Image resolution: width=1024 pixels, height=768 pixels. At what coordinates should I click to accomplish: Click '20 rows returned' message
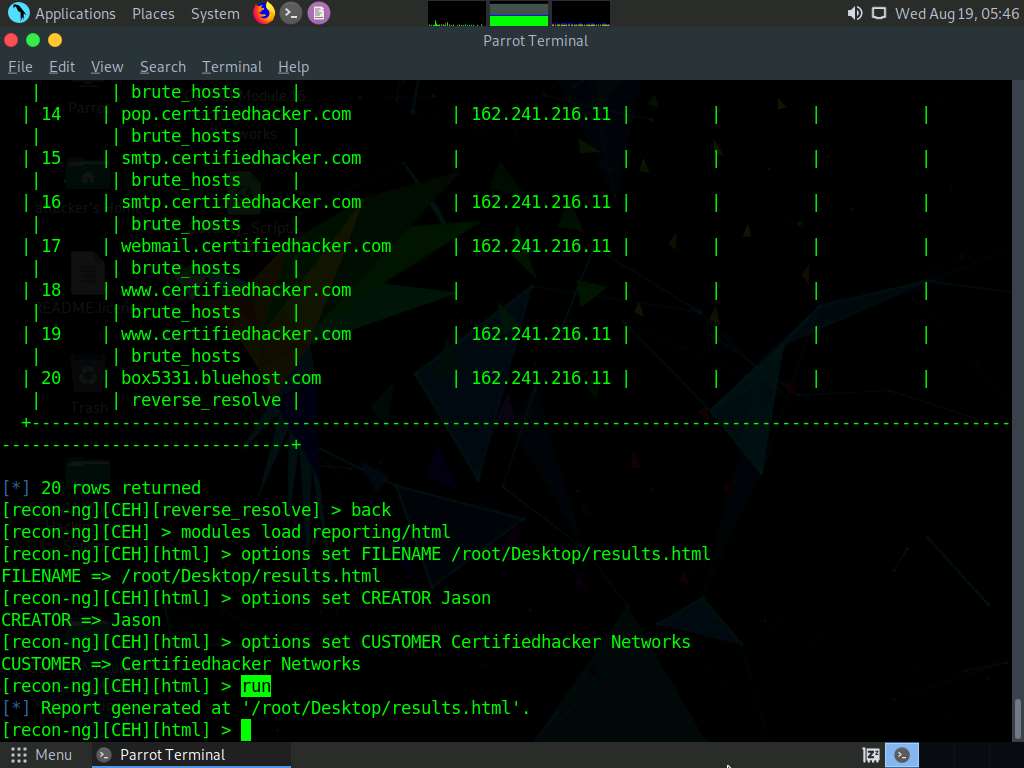pyautogui.click(x=121, y=488)
